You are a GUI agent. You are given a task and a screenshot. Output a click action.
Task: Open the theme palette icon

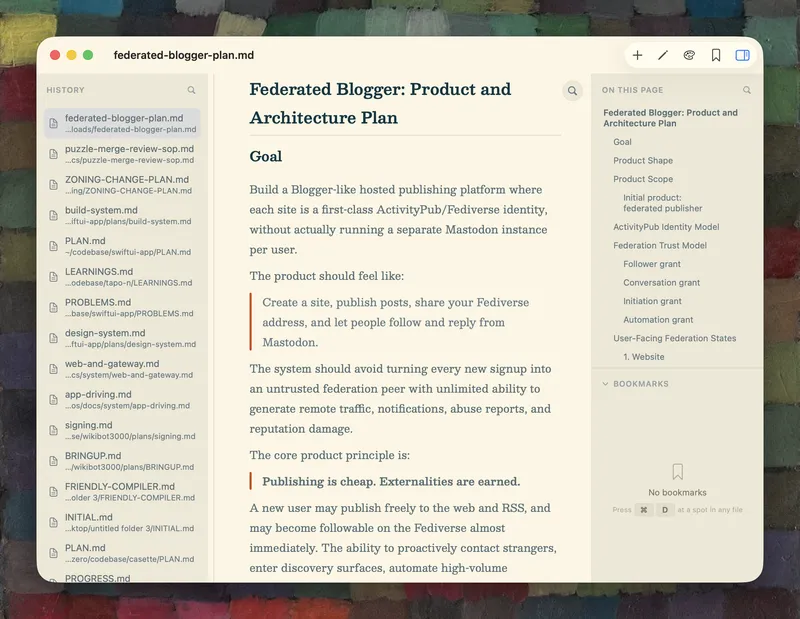(689, 55)
